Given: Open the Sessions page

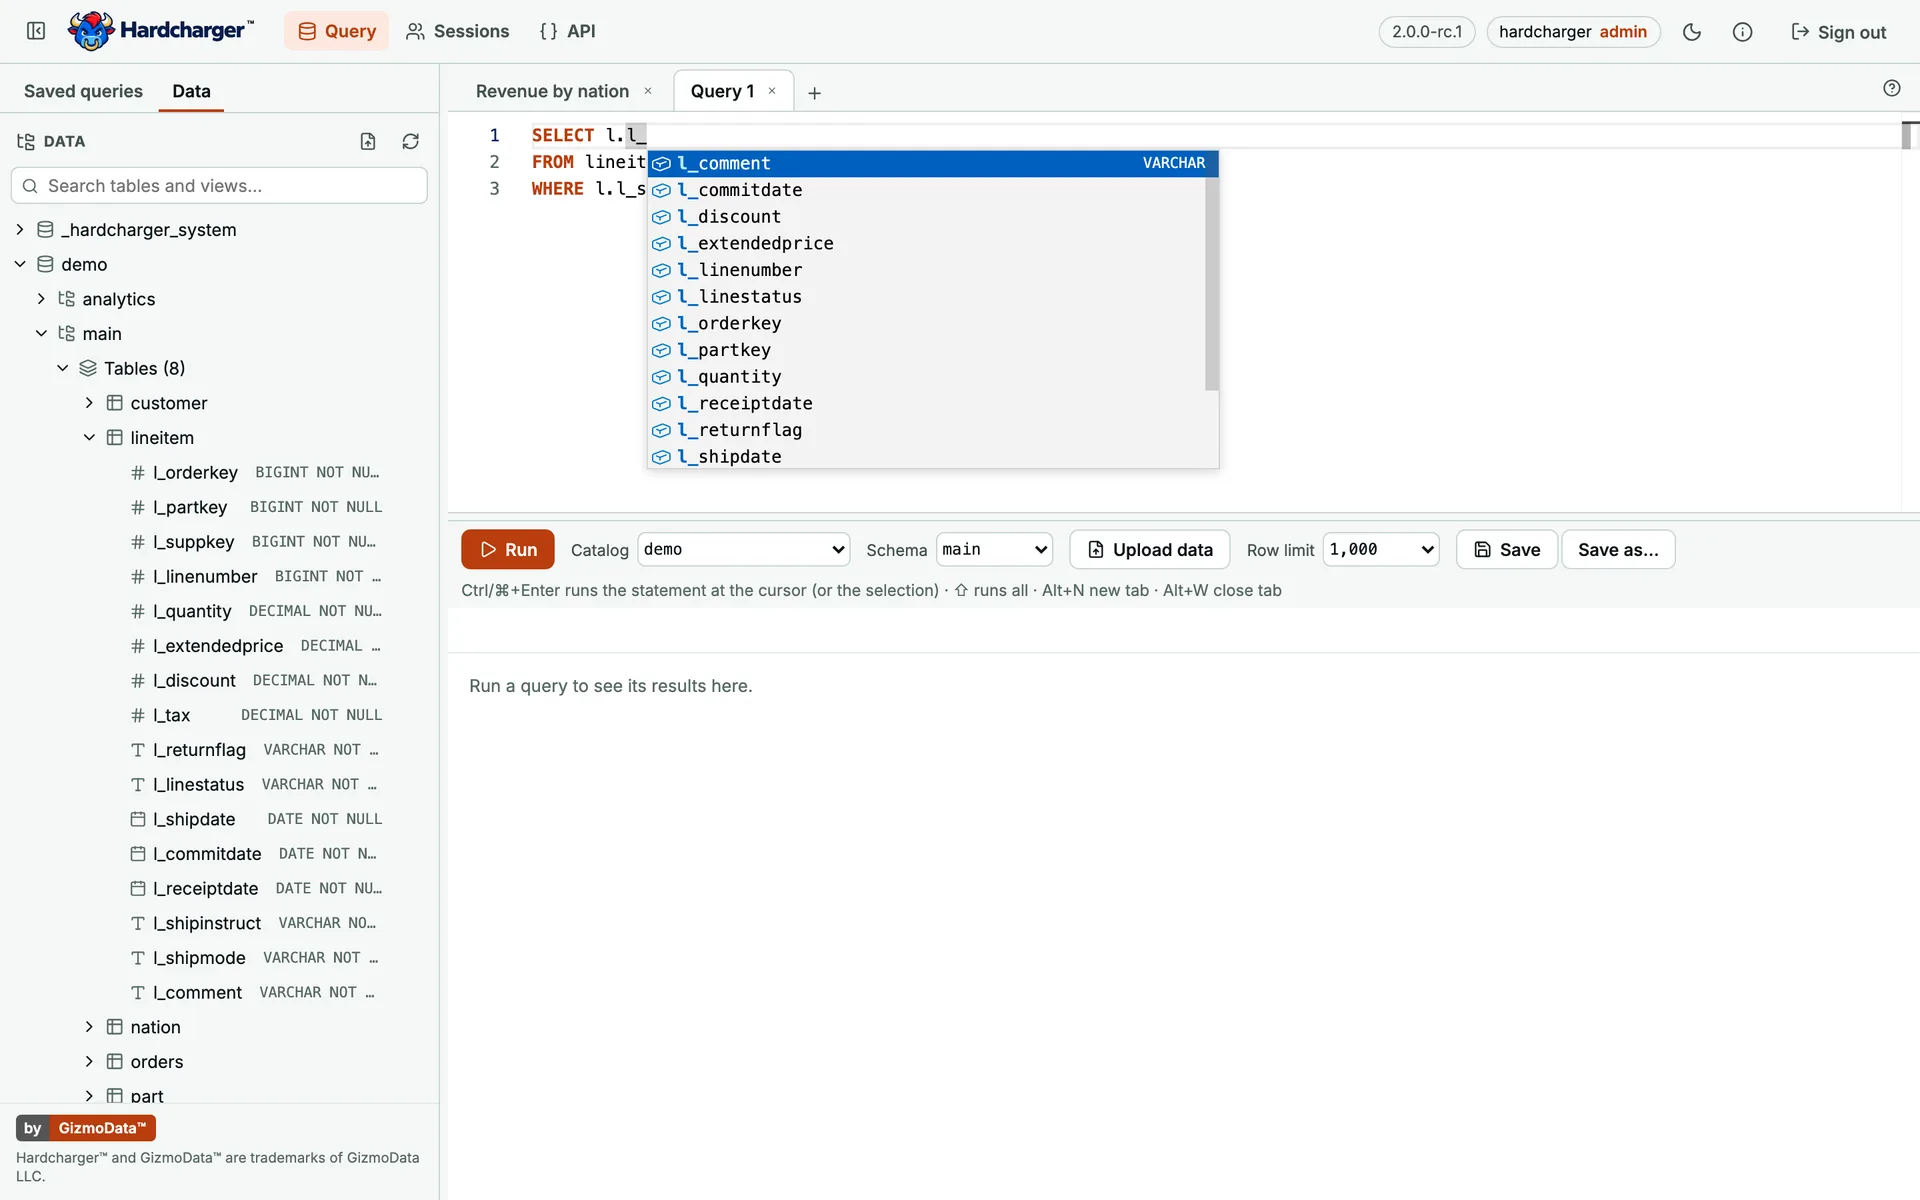Looking at the screenshot, I should click(x=458, y=31).
